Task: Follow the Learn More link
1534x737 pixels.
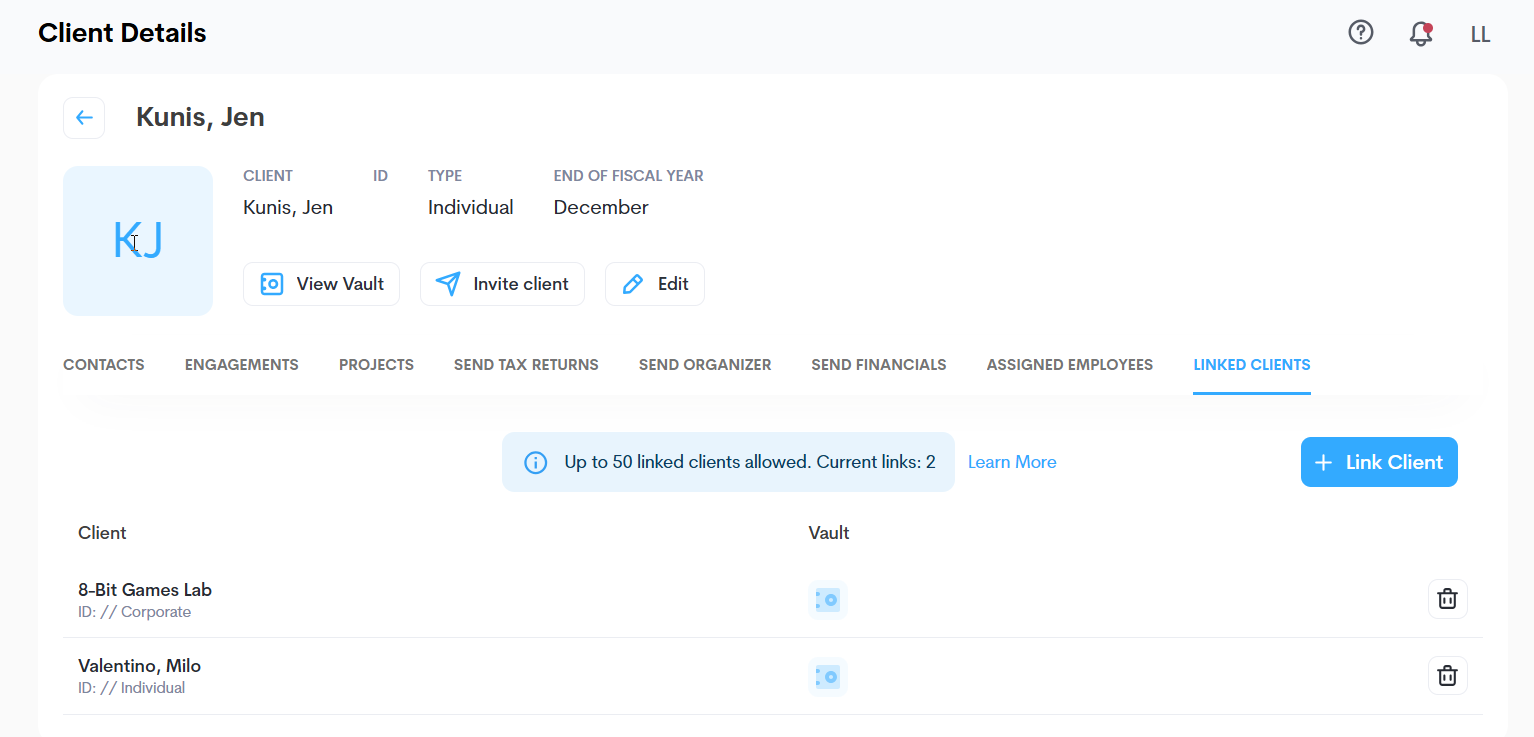Action: [1012, 462]
